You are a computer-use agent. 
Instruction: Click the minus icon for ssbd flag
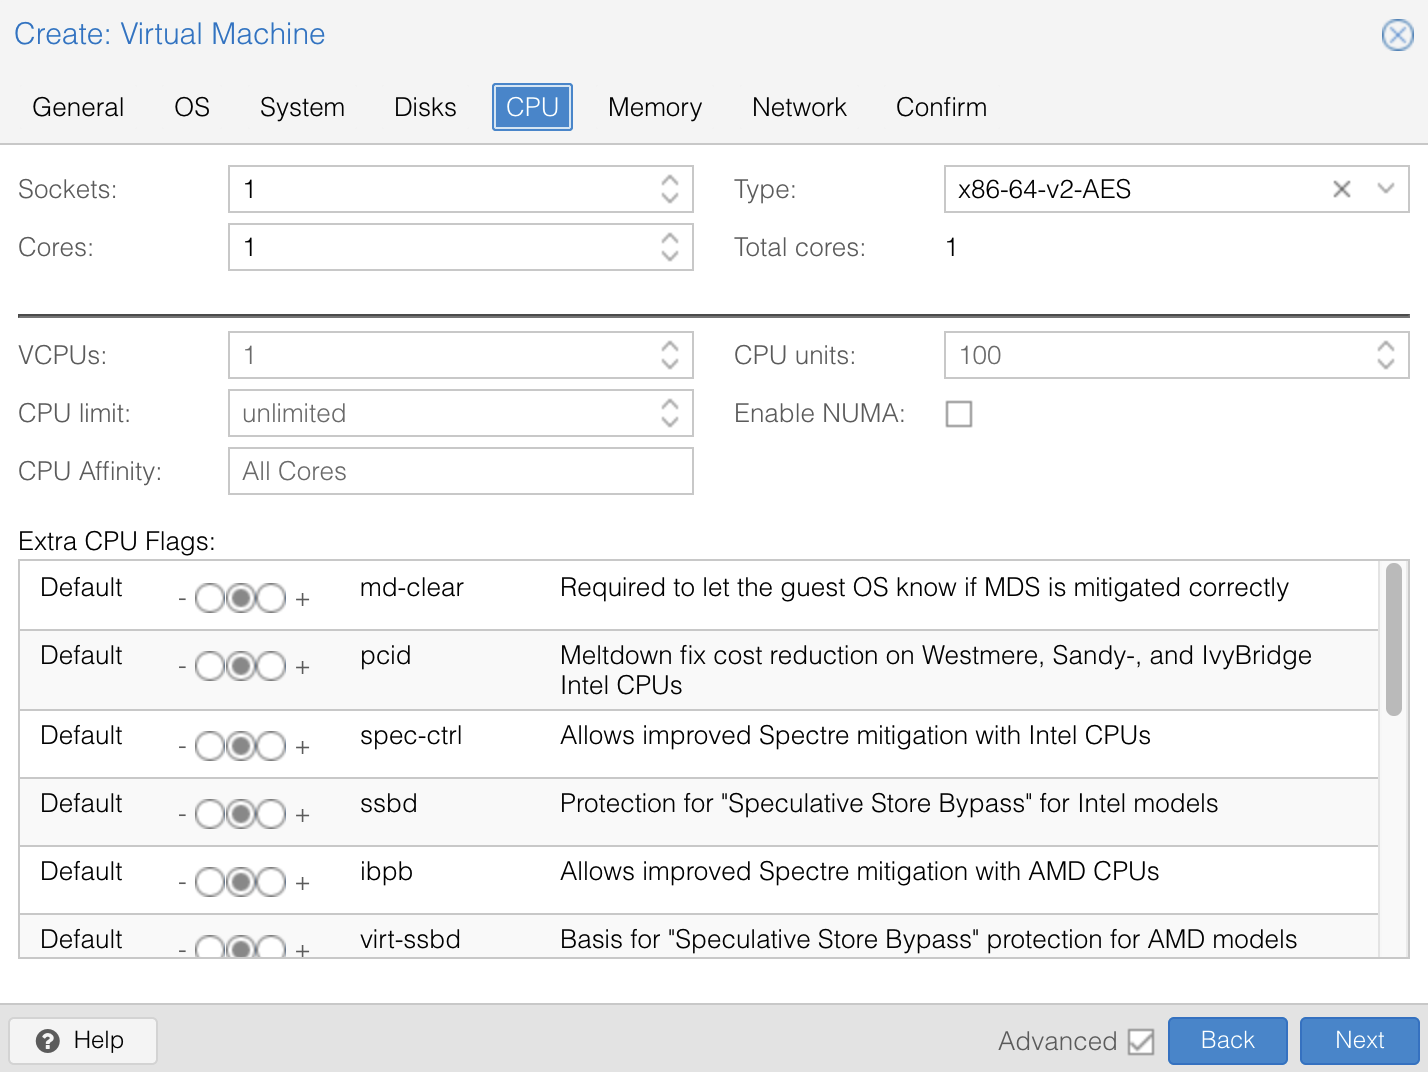point(182,815)
